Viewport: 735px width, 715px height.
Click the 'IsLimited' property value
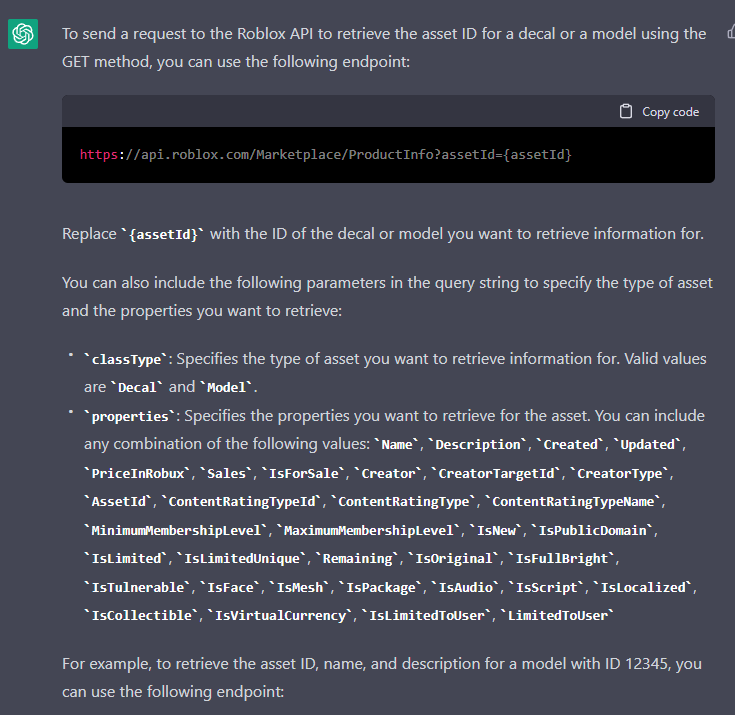point(126,559)
